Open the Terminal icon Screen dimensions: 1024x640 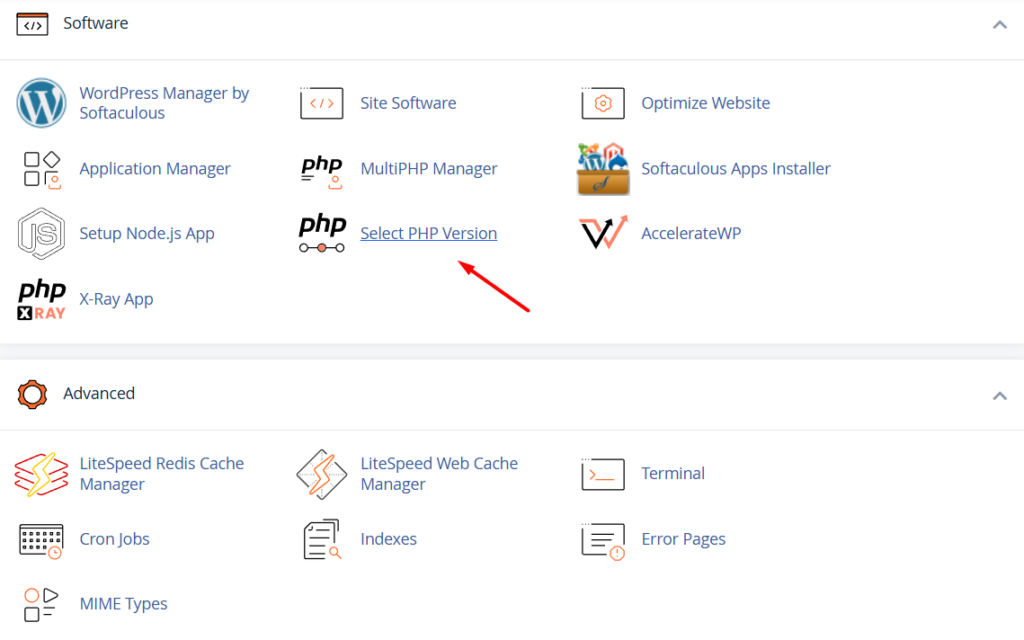point(603,474)
